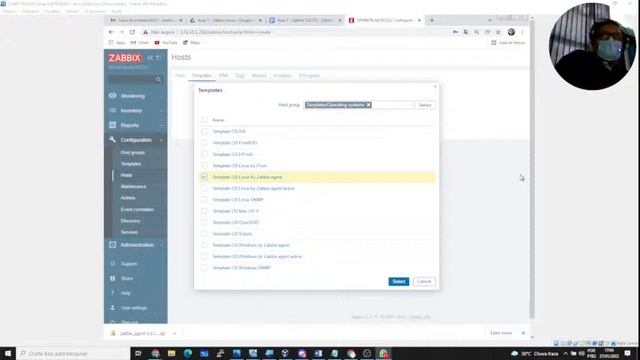640x360 pixels.
Task: Open the Maintenance submenu item
Action: tap(133, 186)
